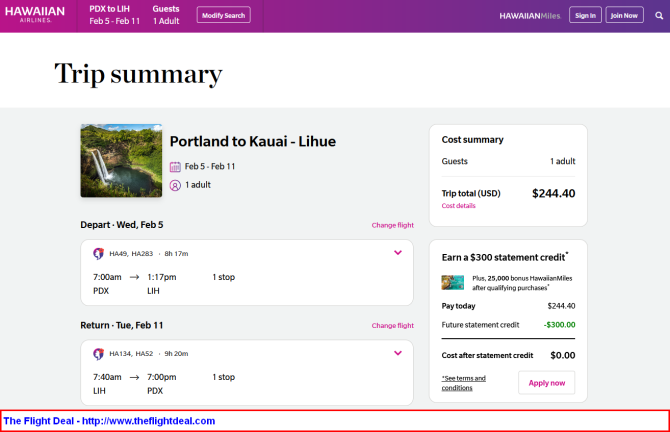Viewport: 670px width, 432px height.
Task: Click the Hawaiian credit card image
Action: [453, 282]
